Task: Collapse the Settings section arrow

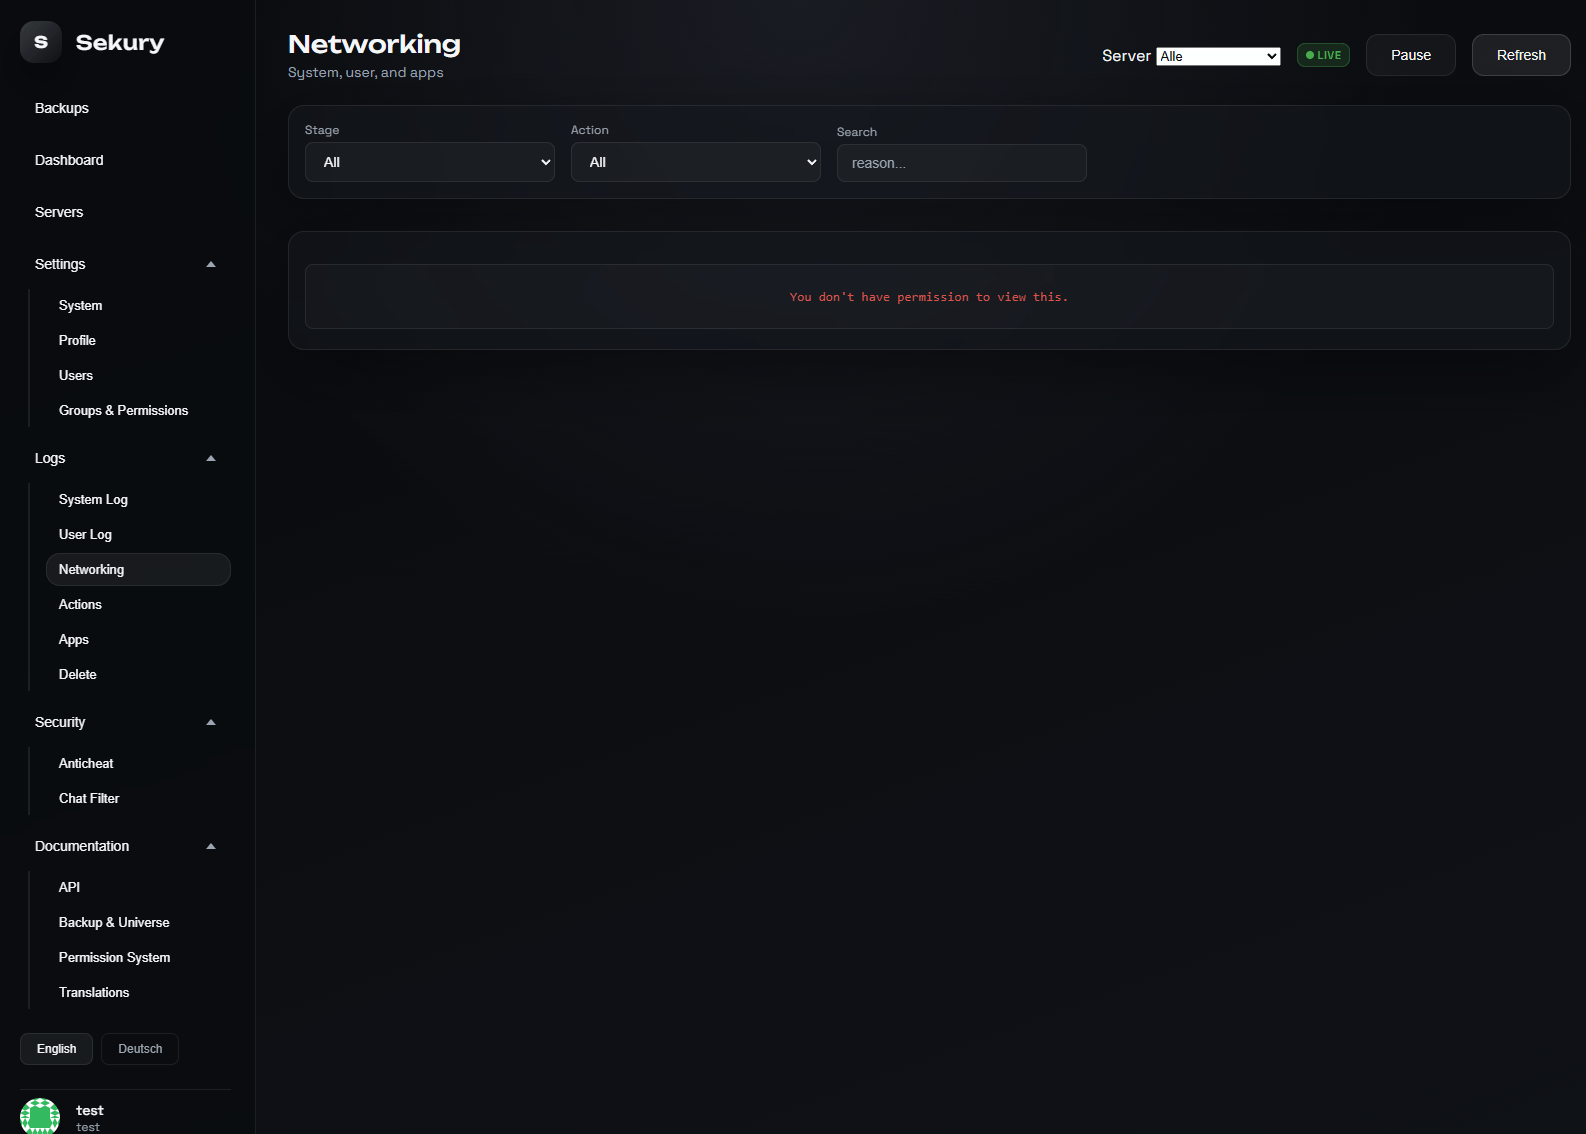Action: [211, 265]
